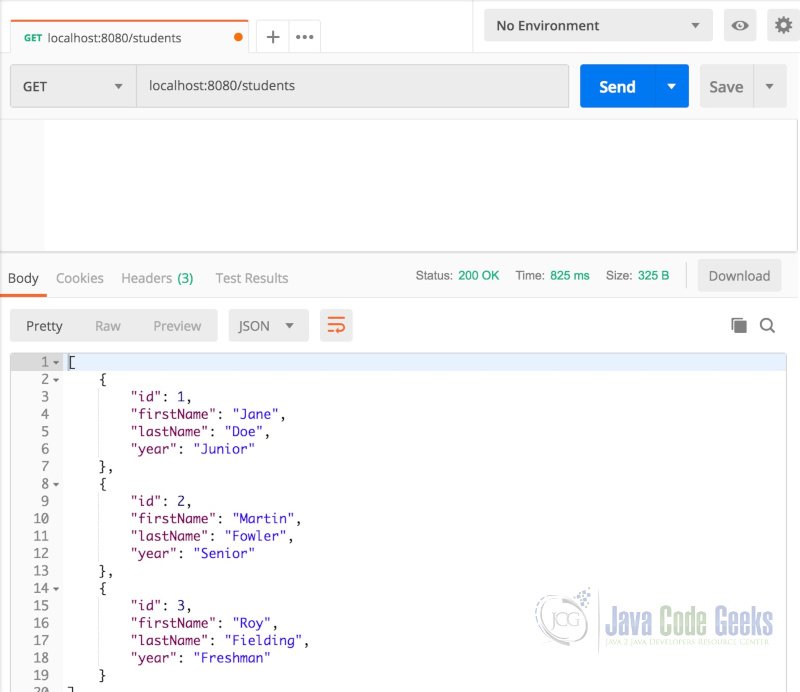Download the JSON response
This screenshot has height=692, width=800.
tap(739, 275)
